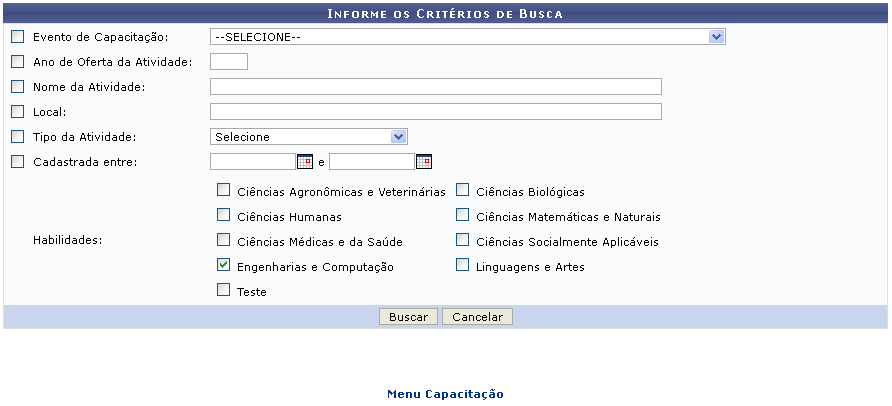Uncheck Engenharias e Computação skill

pyautogui.click(x=224, y=267)
